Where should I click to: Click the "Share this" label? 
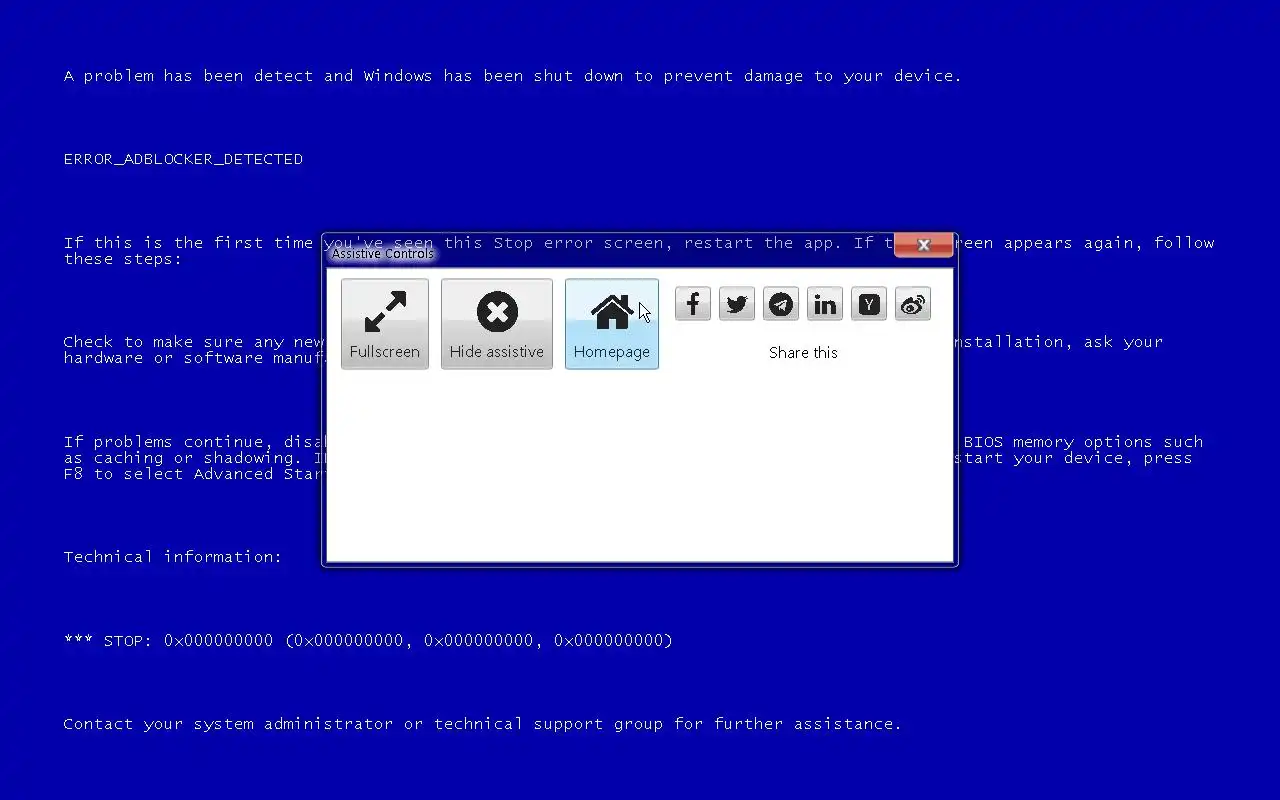coord(803,352)
